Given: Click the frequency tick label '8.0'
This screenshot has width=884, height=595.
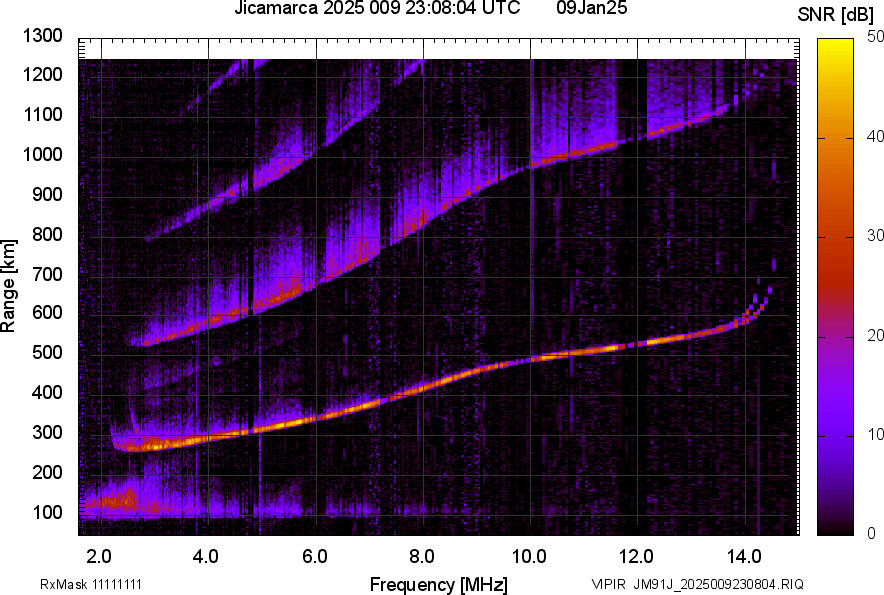Looking at the screenshot, I should [x=421, y=557].
